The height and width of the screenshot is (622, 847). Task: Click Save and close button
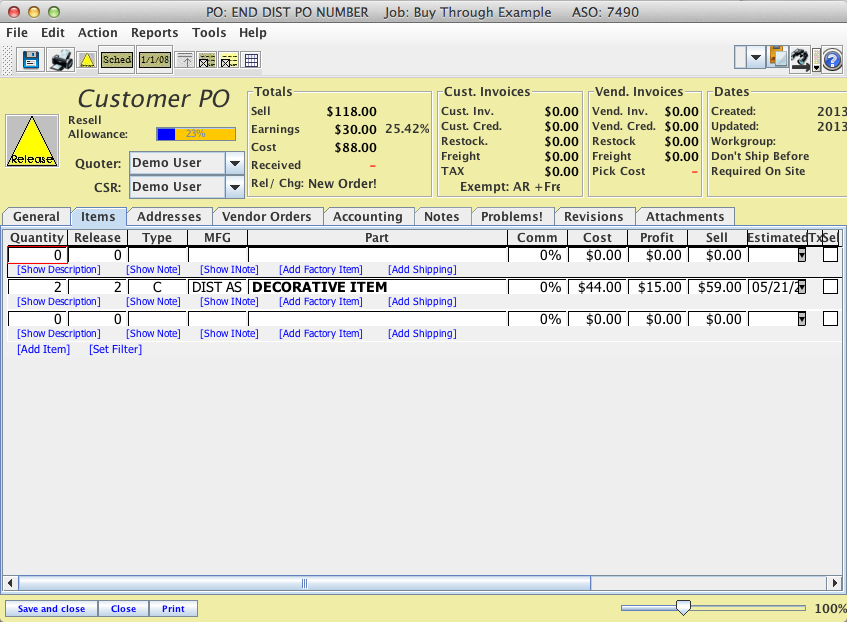(x=51, y=608)
